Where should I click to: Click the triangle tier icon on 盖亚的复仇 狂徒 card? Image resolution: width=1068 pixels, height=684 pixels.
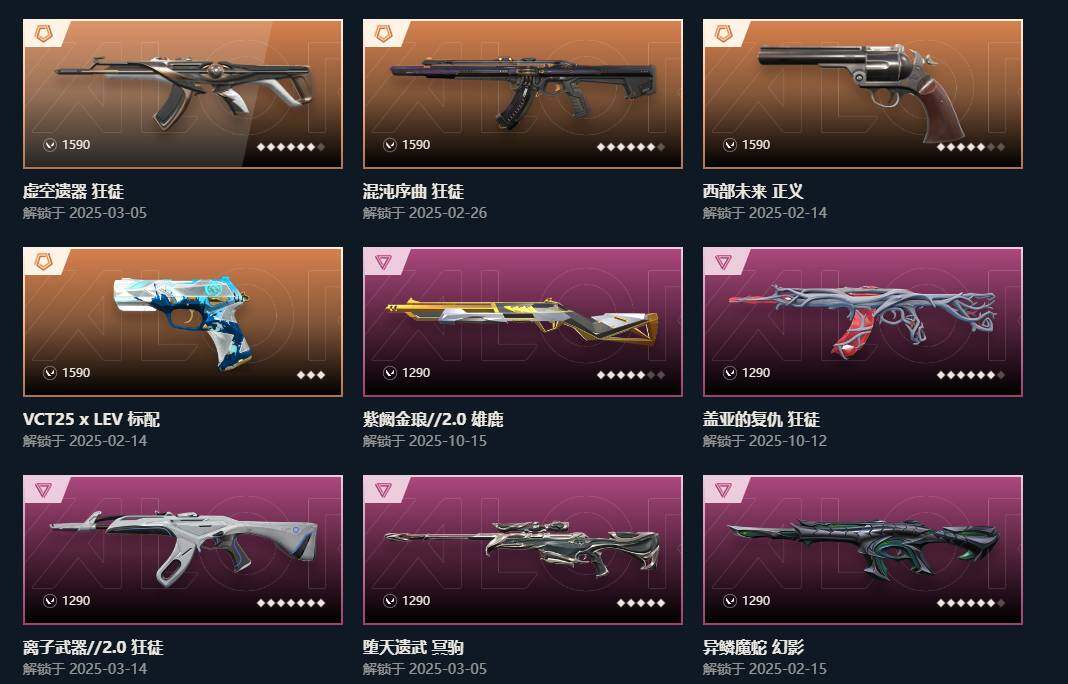(723, 262)
